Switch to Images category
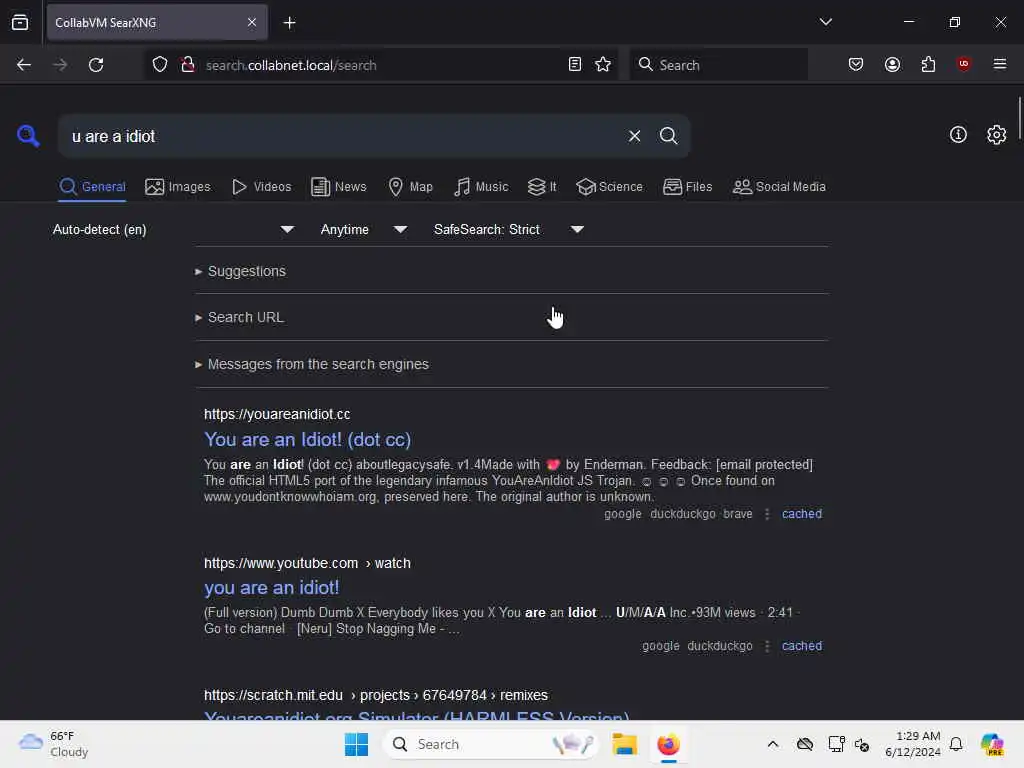This screenshot has height=768, width=1024. tap(178, 187)
